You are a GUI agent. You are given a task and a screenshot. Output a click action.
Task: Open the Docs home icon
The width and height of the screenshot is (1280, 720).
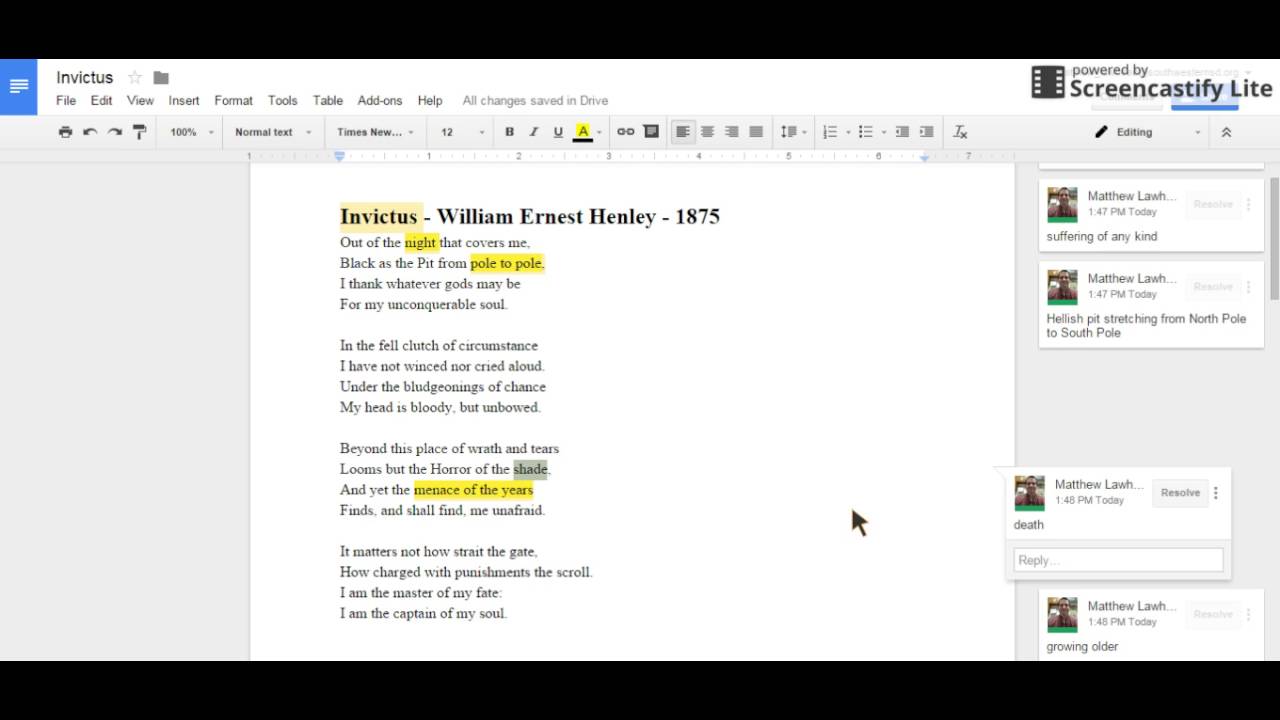tap(18, 87)
